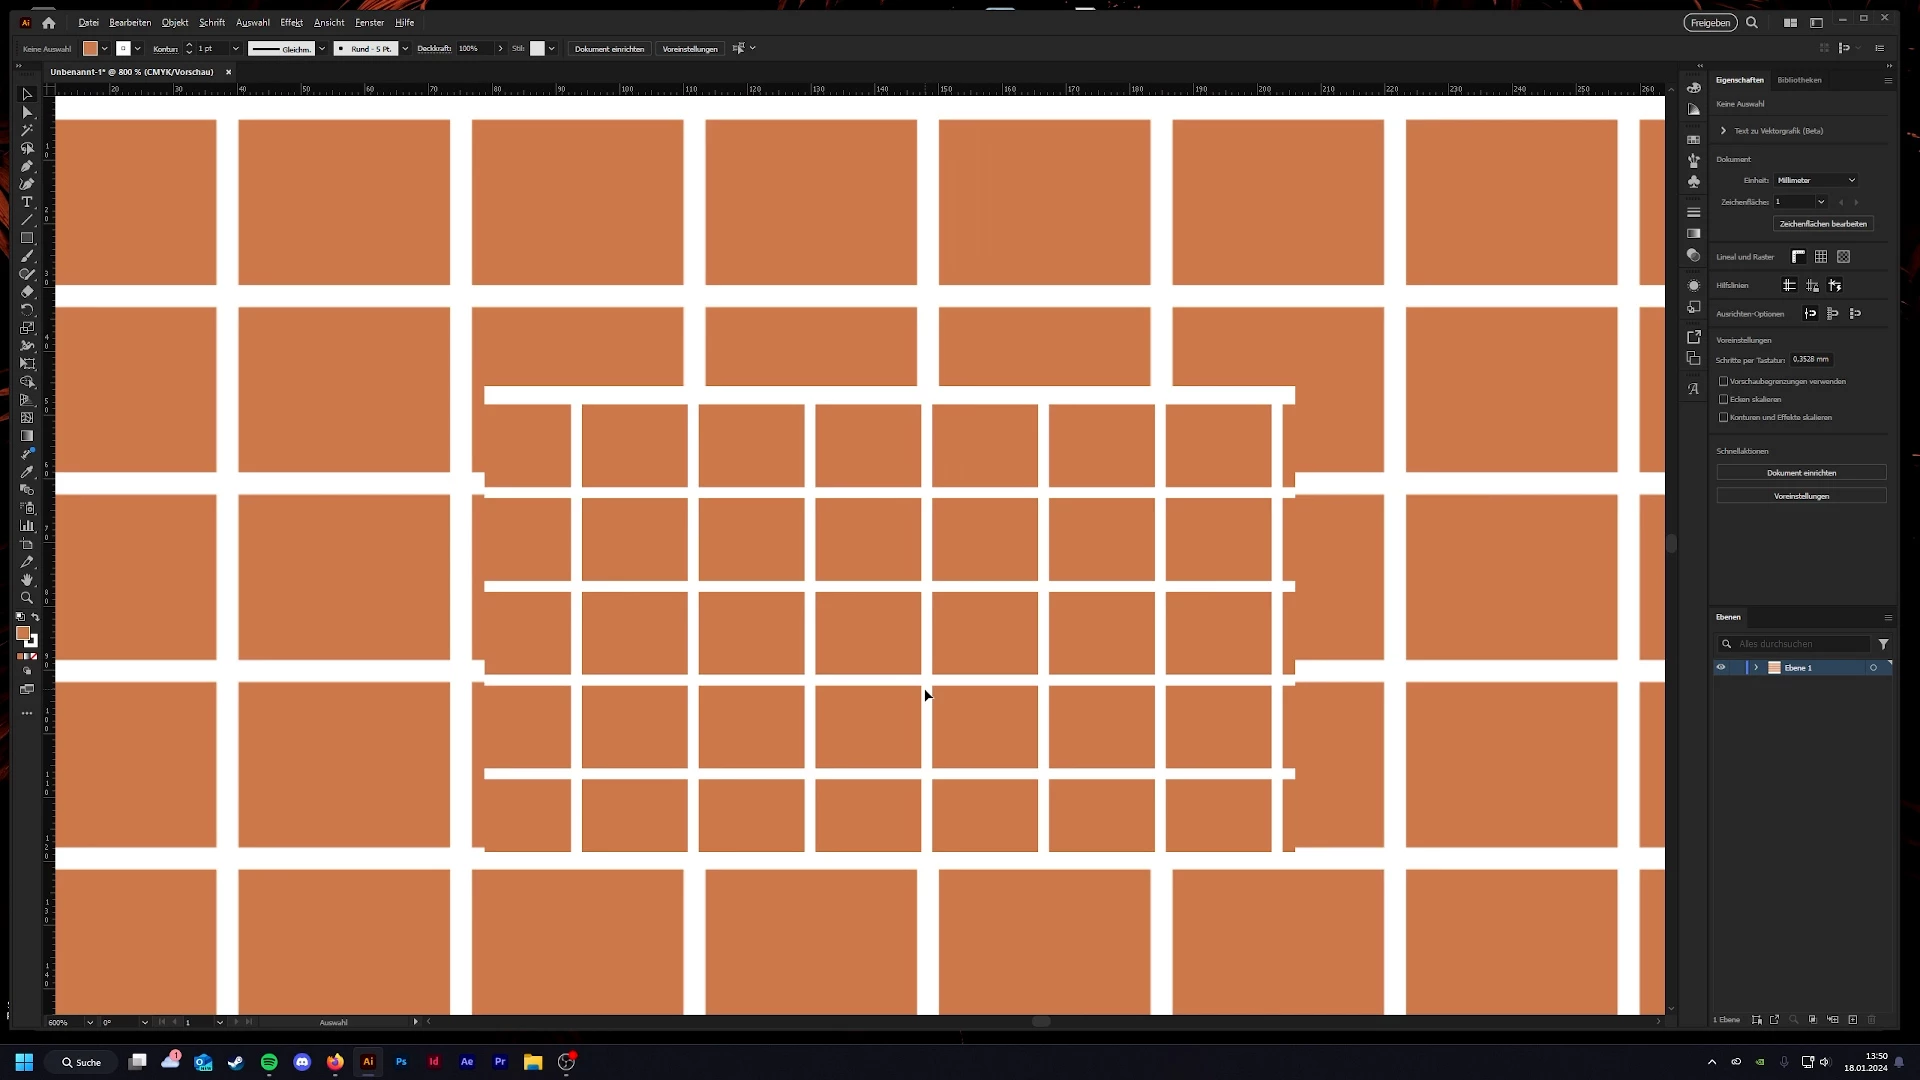Select the Hand tool
Screen dimensions: 1920x1080
(x=27, y=580)
